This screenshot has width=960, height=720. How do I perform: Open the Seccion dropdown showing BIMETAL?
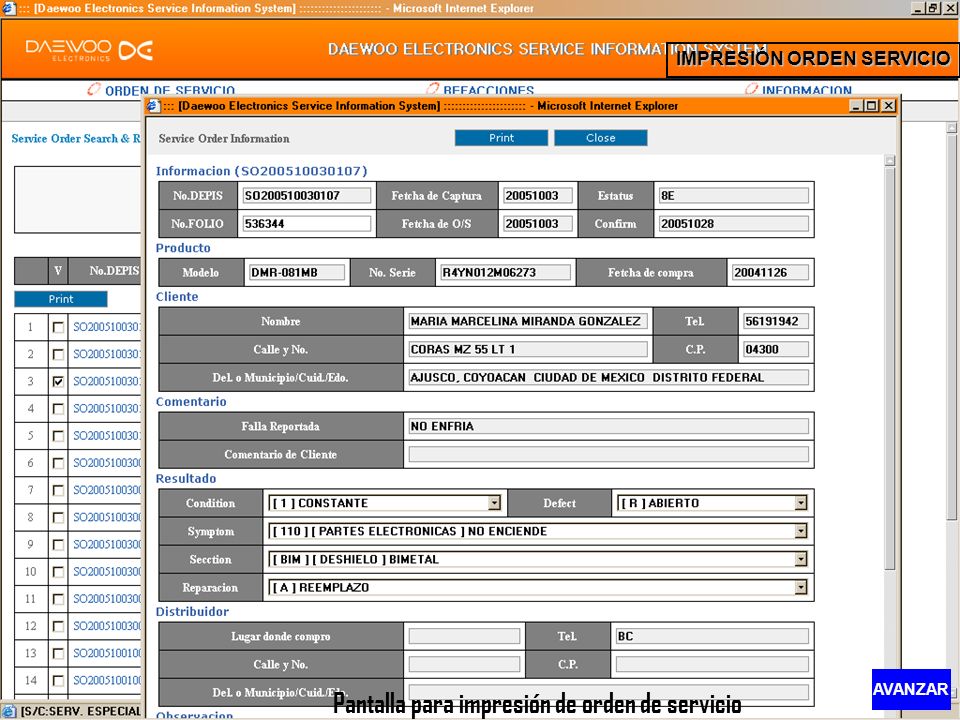click(538, 560)
